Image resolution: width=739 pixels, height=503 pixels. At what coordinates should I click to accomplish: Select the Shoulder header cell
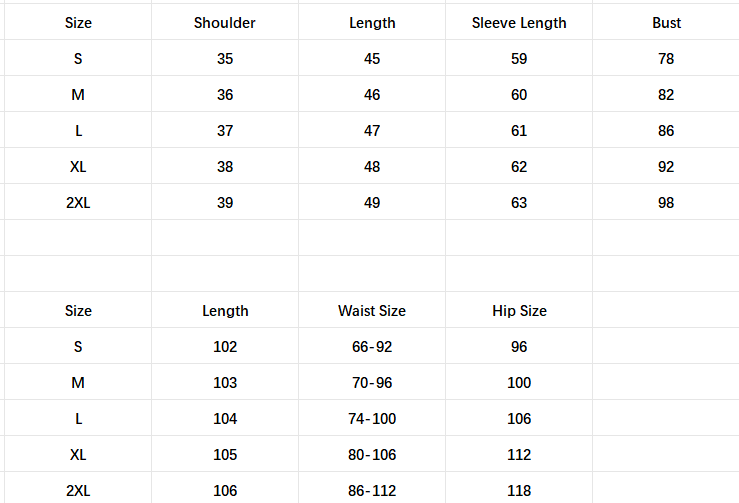[225, 23]
